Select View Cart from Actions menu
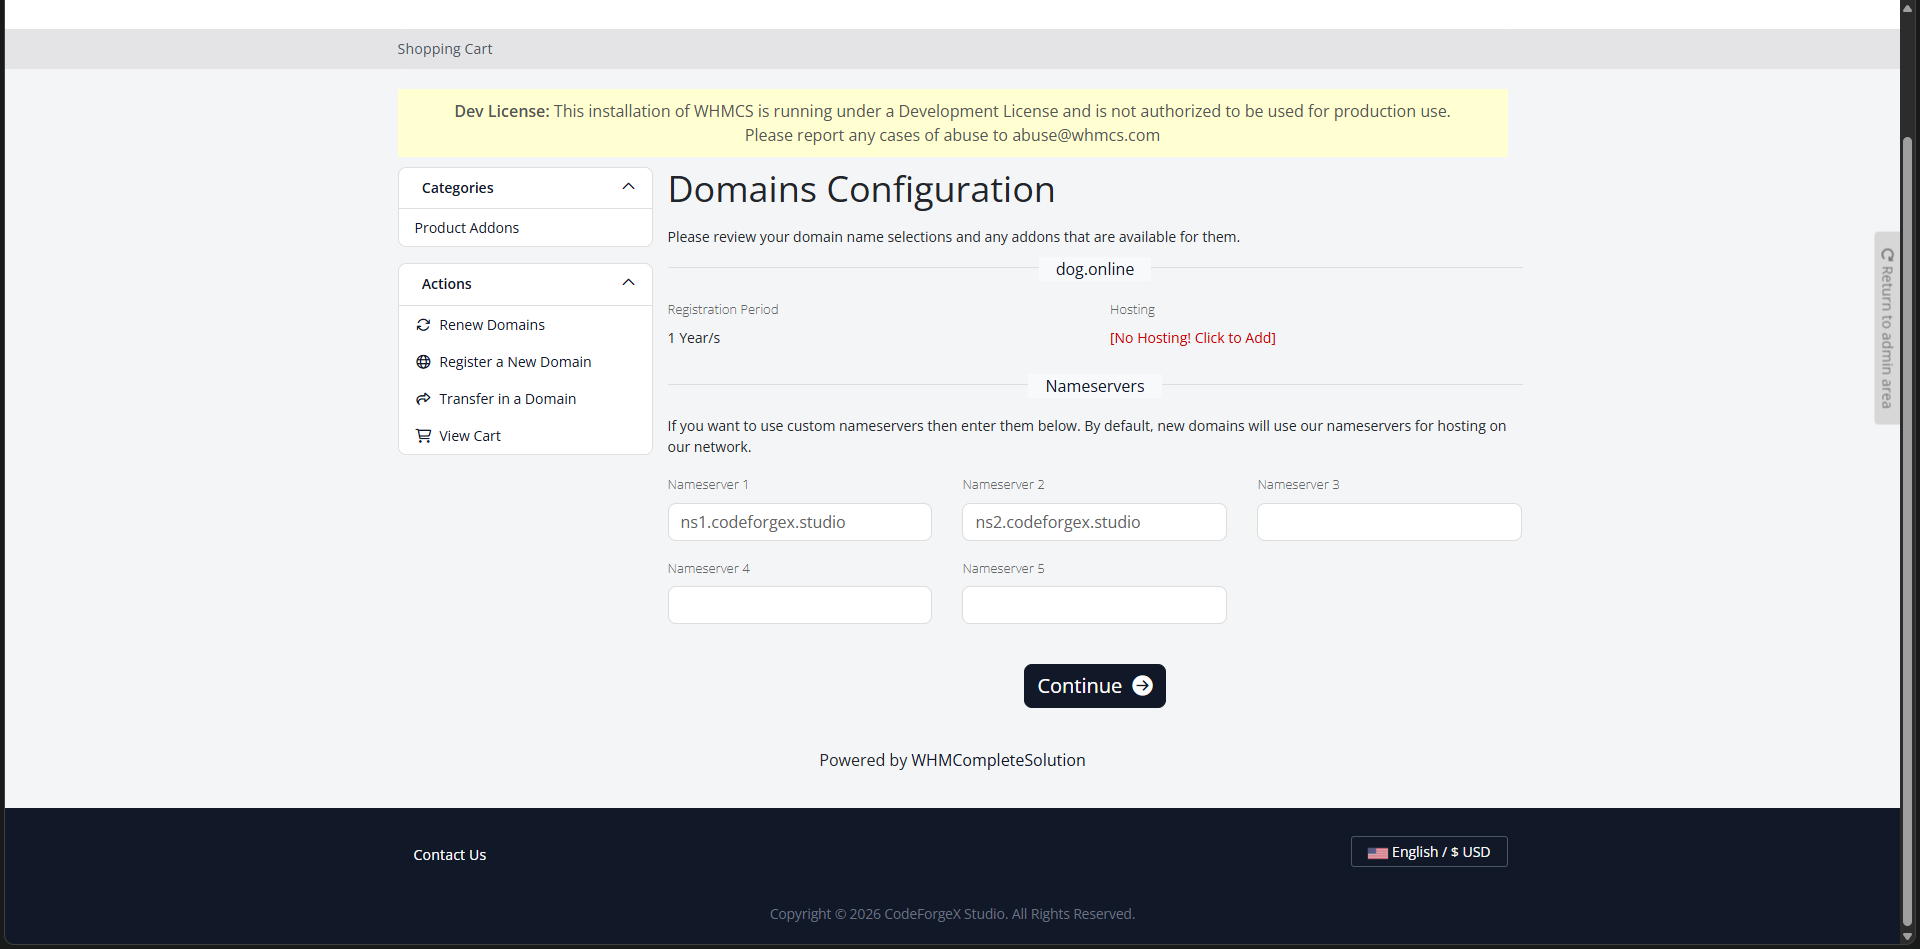1920x949 pixels. coord(470,436)
